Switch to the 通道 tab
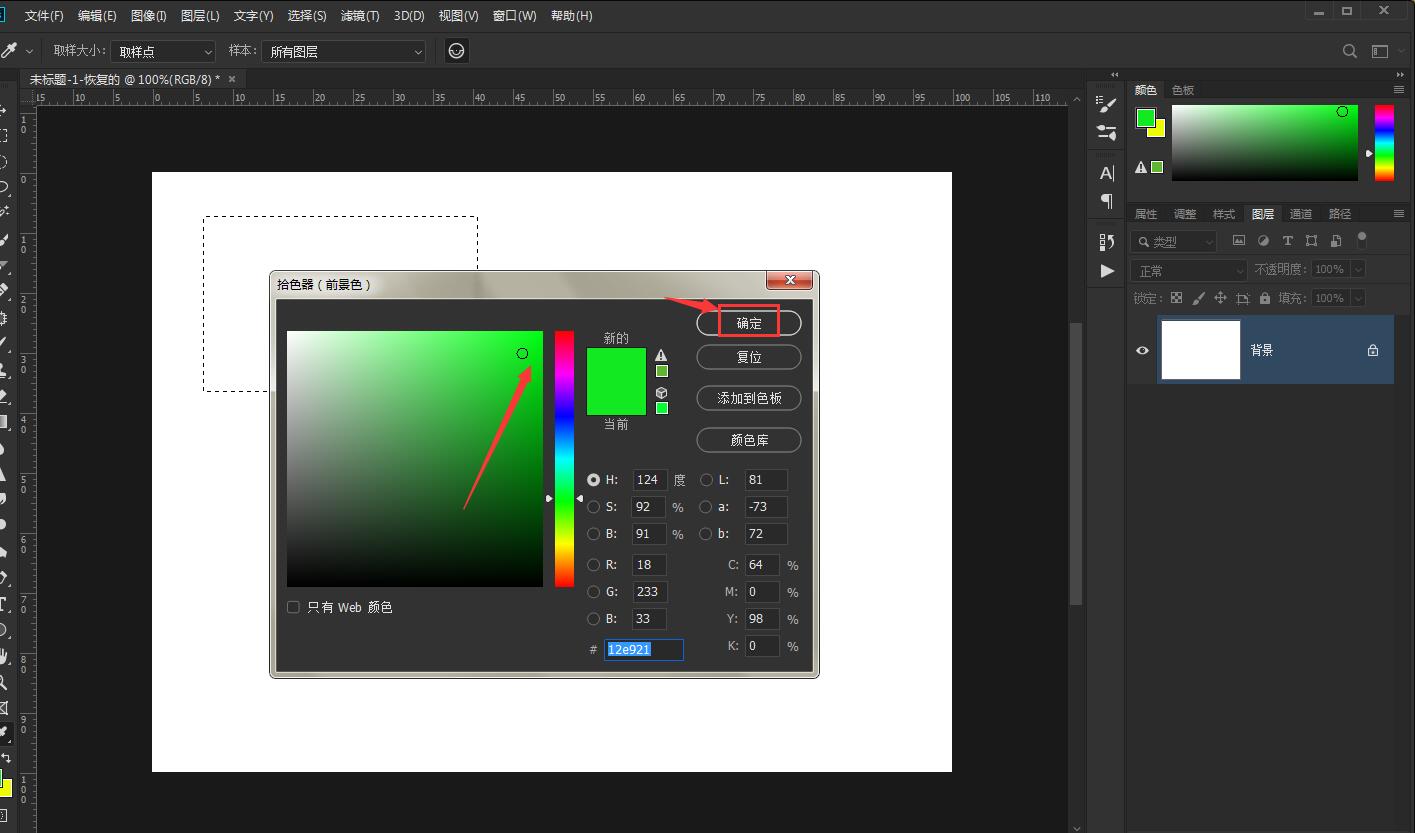This screenshot has width=1415, height=833. [x=1300, y=214]
